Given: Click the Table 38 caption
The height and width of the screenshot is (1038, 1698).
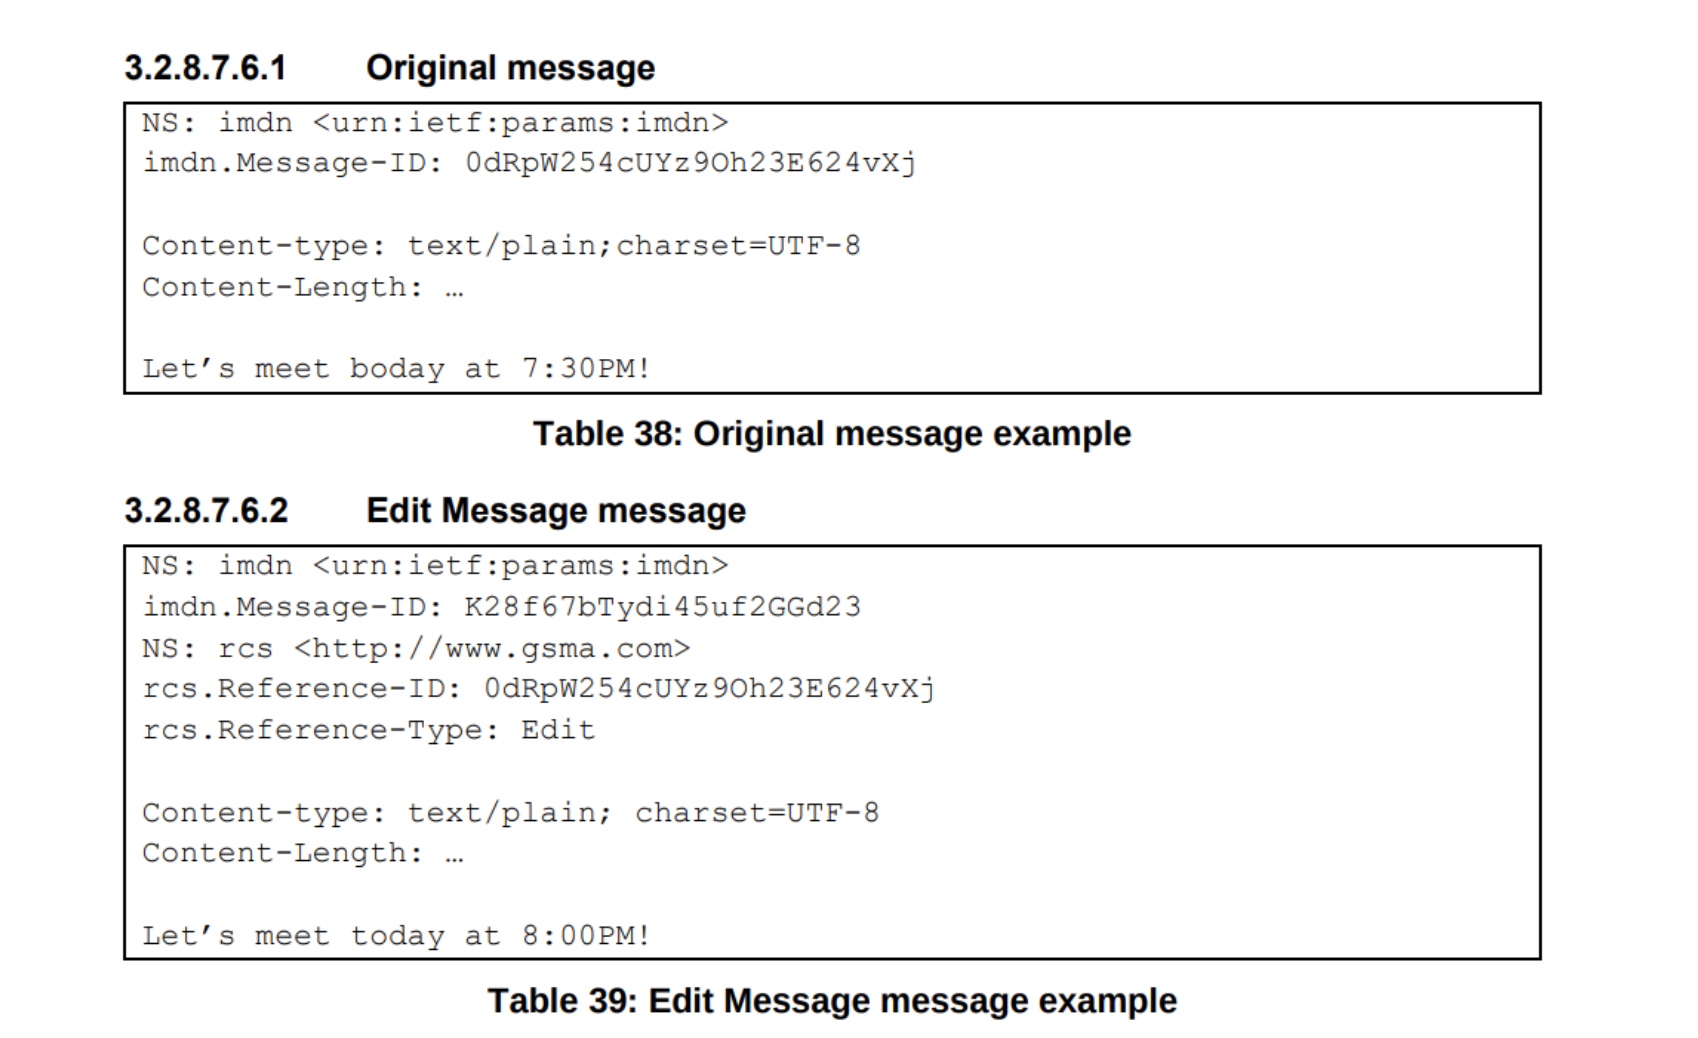Looking at the screenshot, I should coord(831,434).
